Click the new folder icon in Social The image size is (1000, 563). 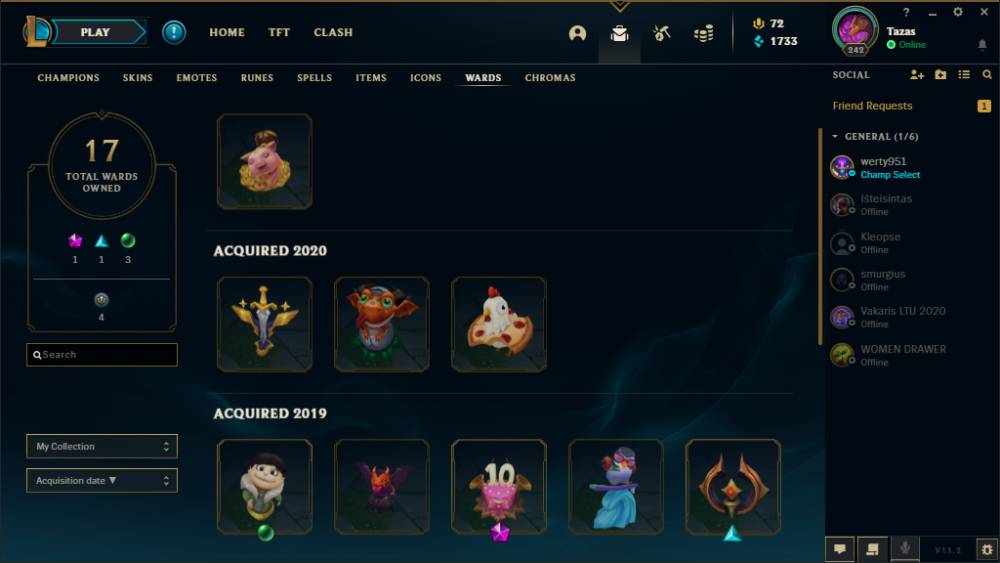pyautogui.click(x=941, y=75)
